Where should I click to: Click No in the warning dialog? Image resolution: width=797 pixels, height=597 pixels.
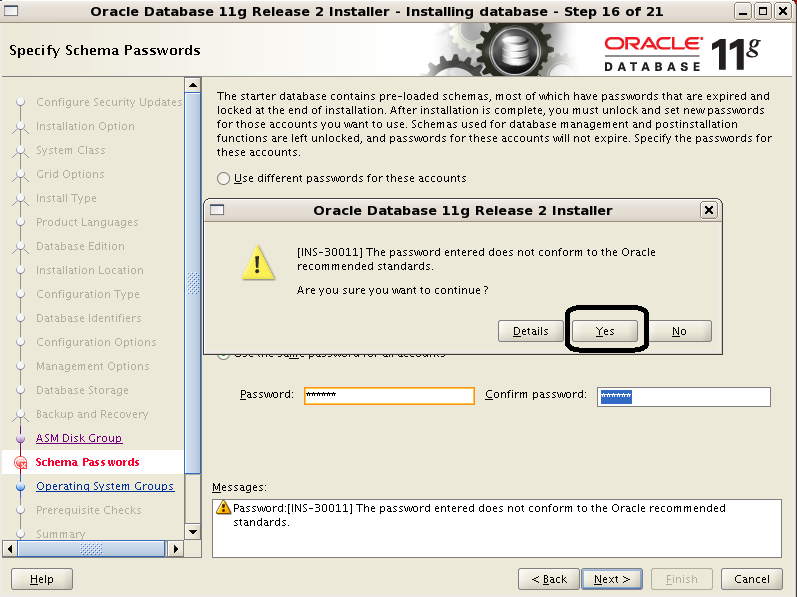click(679, 331)
